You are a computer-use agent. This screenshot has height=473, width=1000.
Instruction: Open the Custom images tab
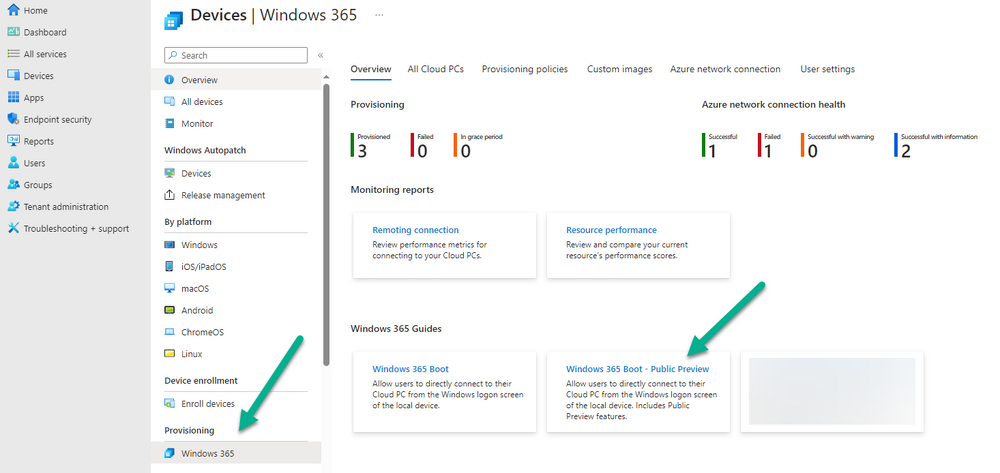(619, 69)
